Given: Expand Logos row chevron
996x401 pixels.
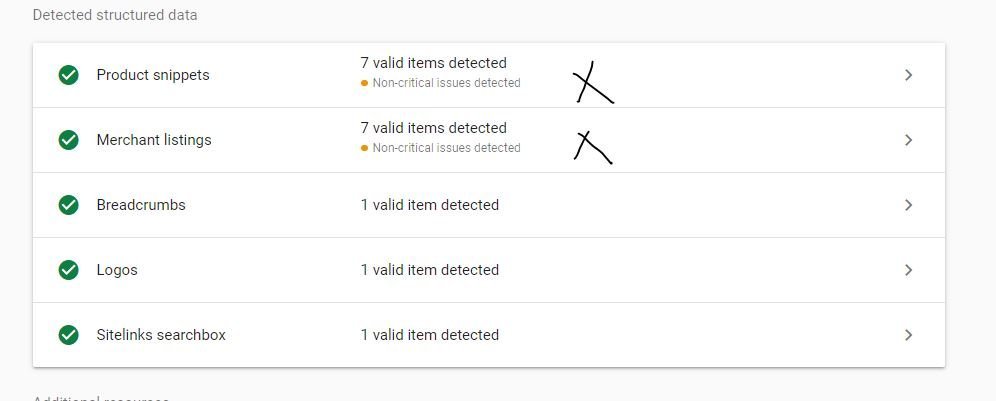Looking at the screenshot, I should [x=908, y=269].
